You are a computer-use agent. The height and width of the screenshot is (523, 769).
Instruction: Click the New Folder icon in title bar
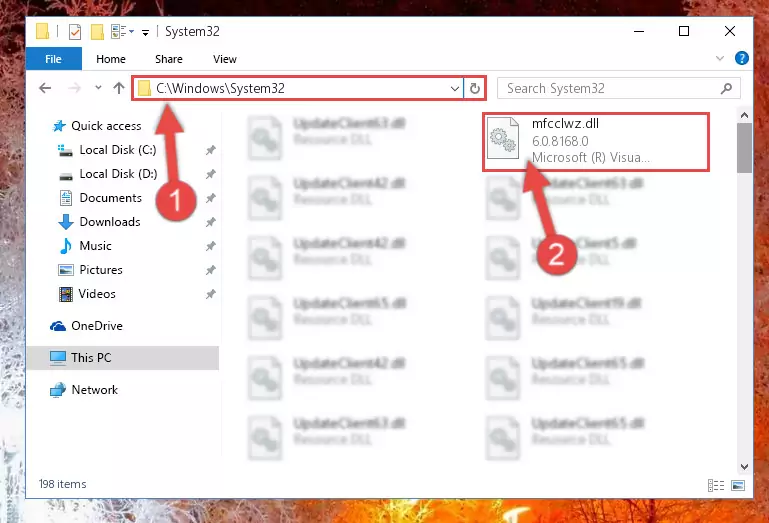[x=98, y=32]
